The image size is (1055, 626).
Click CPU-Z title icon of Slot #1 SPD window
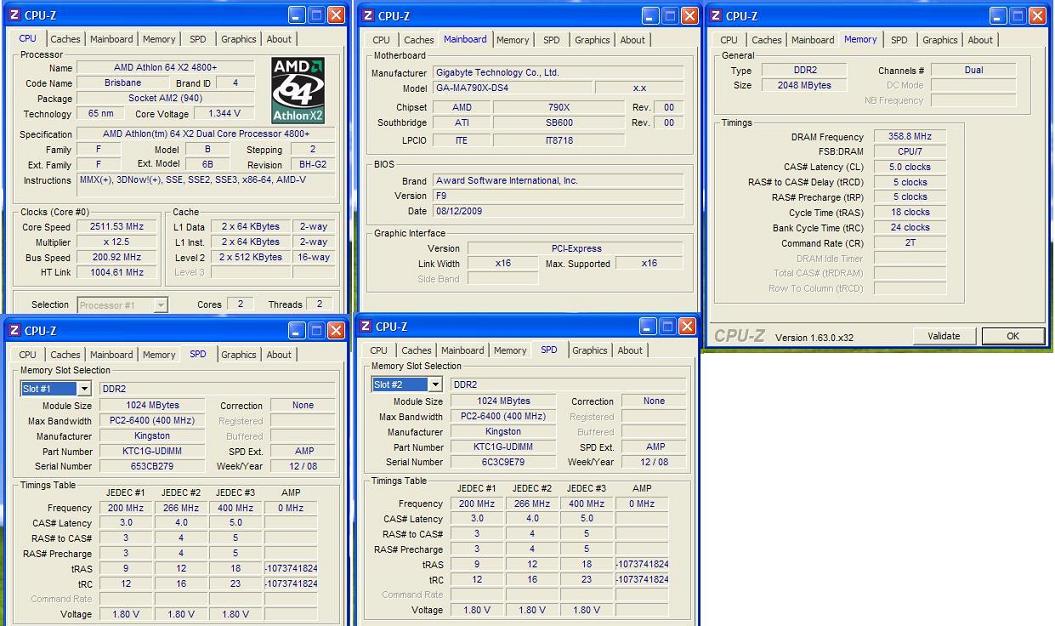click(x=14, y=330)
